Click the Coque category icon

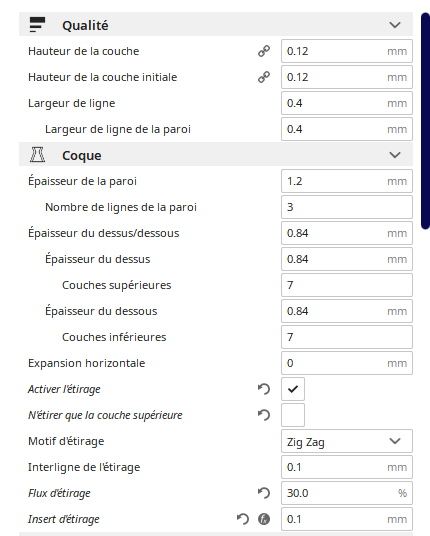37,155
